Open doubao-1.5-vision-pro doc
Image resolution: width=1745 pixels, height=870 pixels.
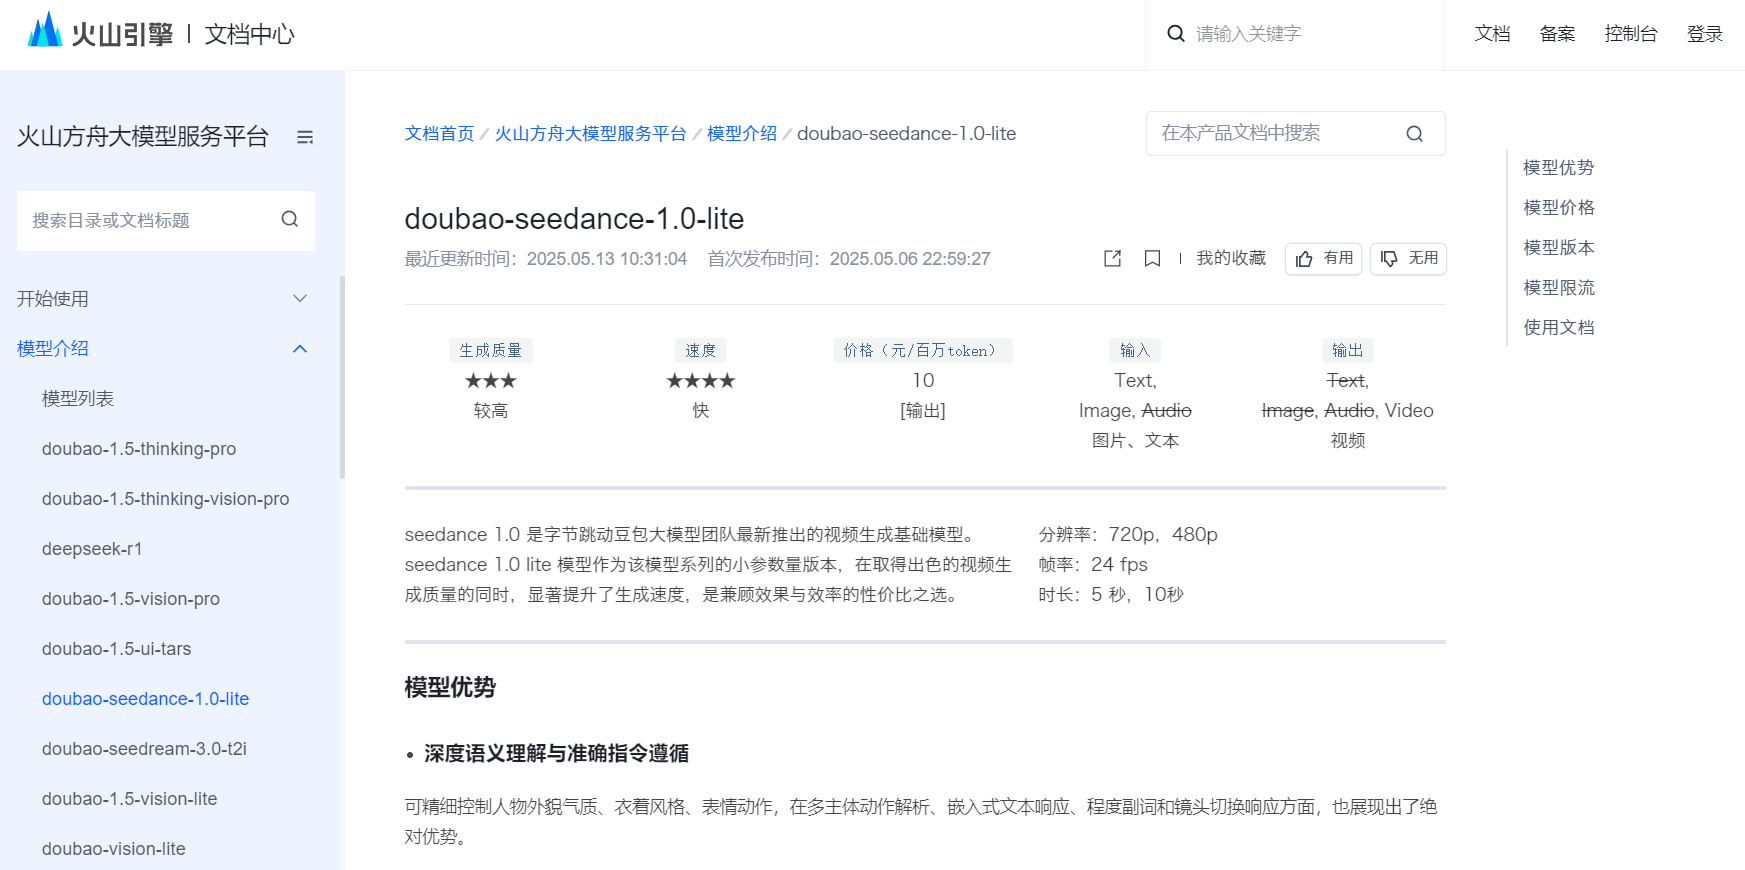[x=131, y=599]
